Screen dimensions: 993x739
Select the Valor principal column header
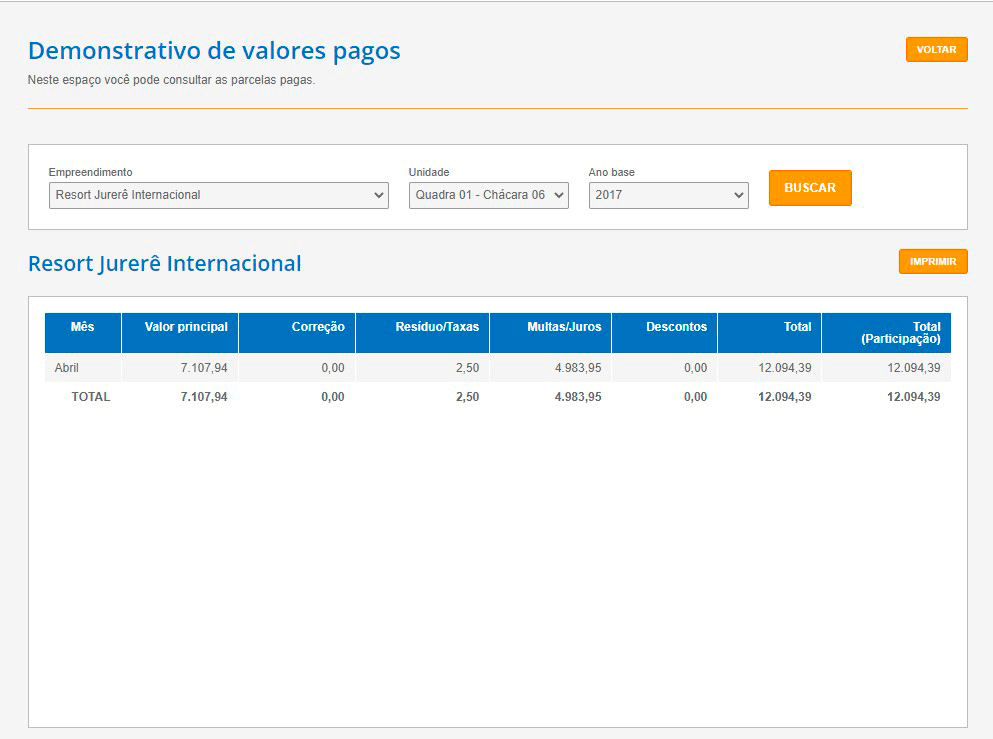186,327
